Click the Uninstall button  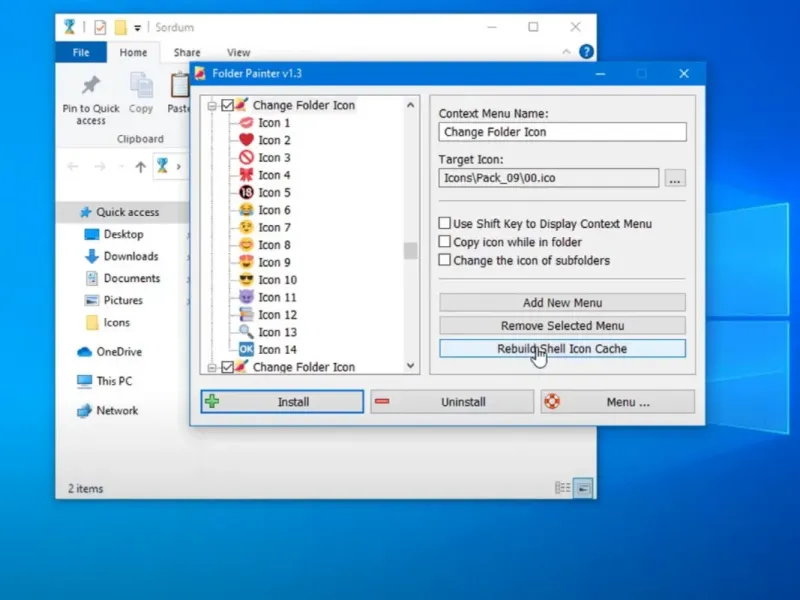[452, 402]
